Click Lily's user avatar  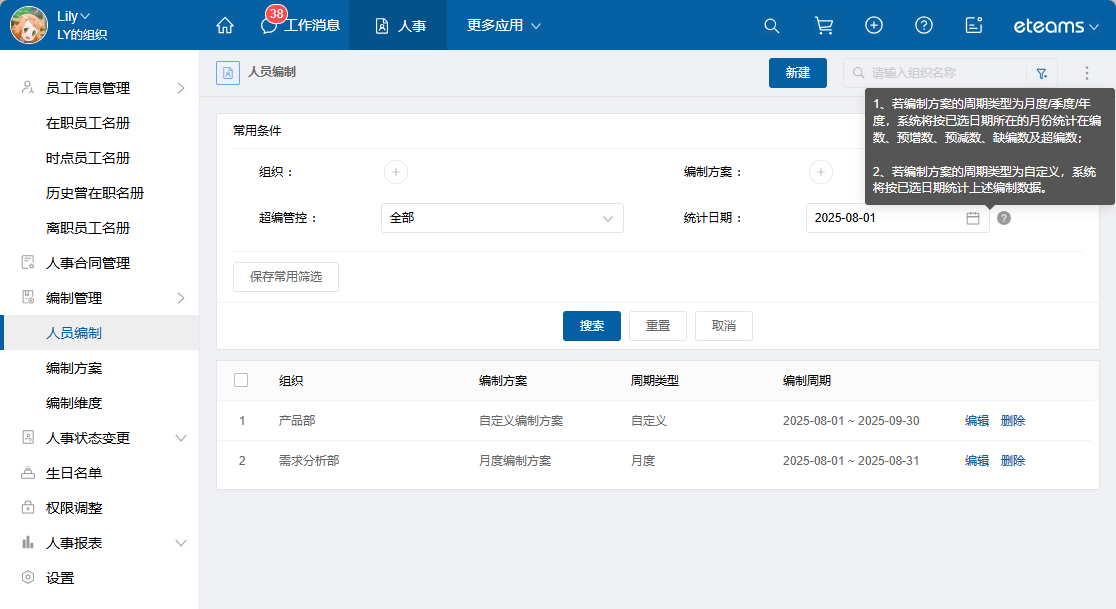coord(29,25)
